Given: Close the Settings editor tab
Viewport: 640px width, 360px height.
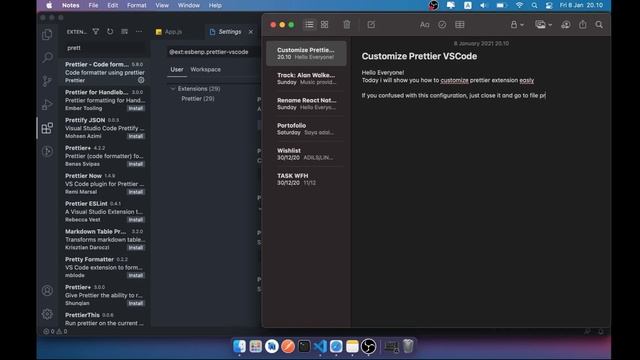Looking at the screenshot, I should pyautogui.click(x=251, y=31).
